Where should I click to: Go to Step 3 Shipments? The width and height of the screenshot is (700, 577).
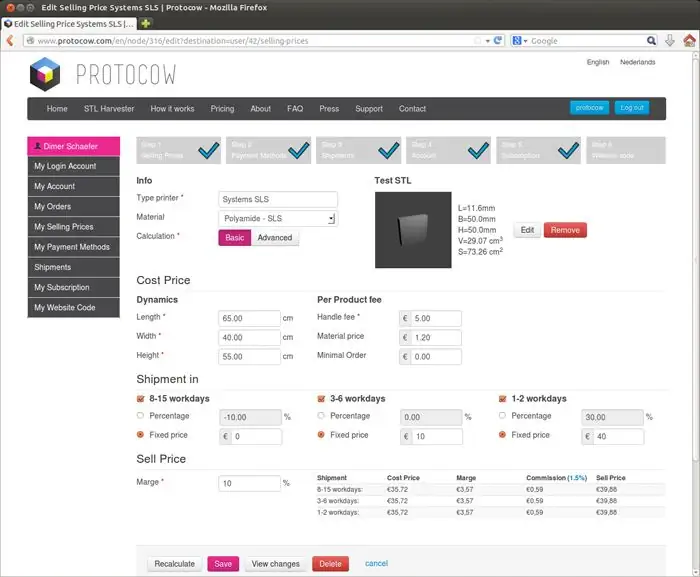coord(358,150)
